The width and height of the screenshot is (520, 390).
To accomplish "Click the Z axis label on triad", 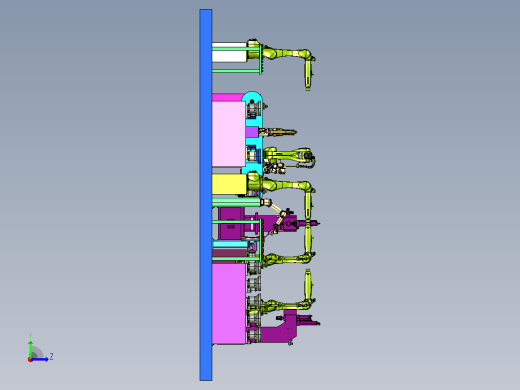I will 52,356.
